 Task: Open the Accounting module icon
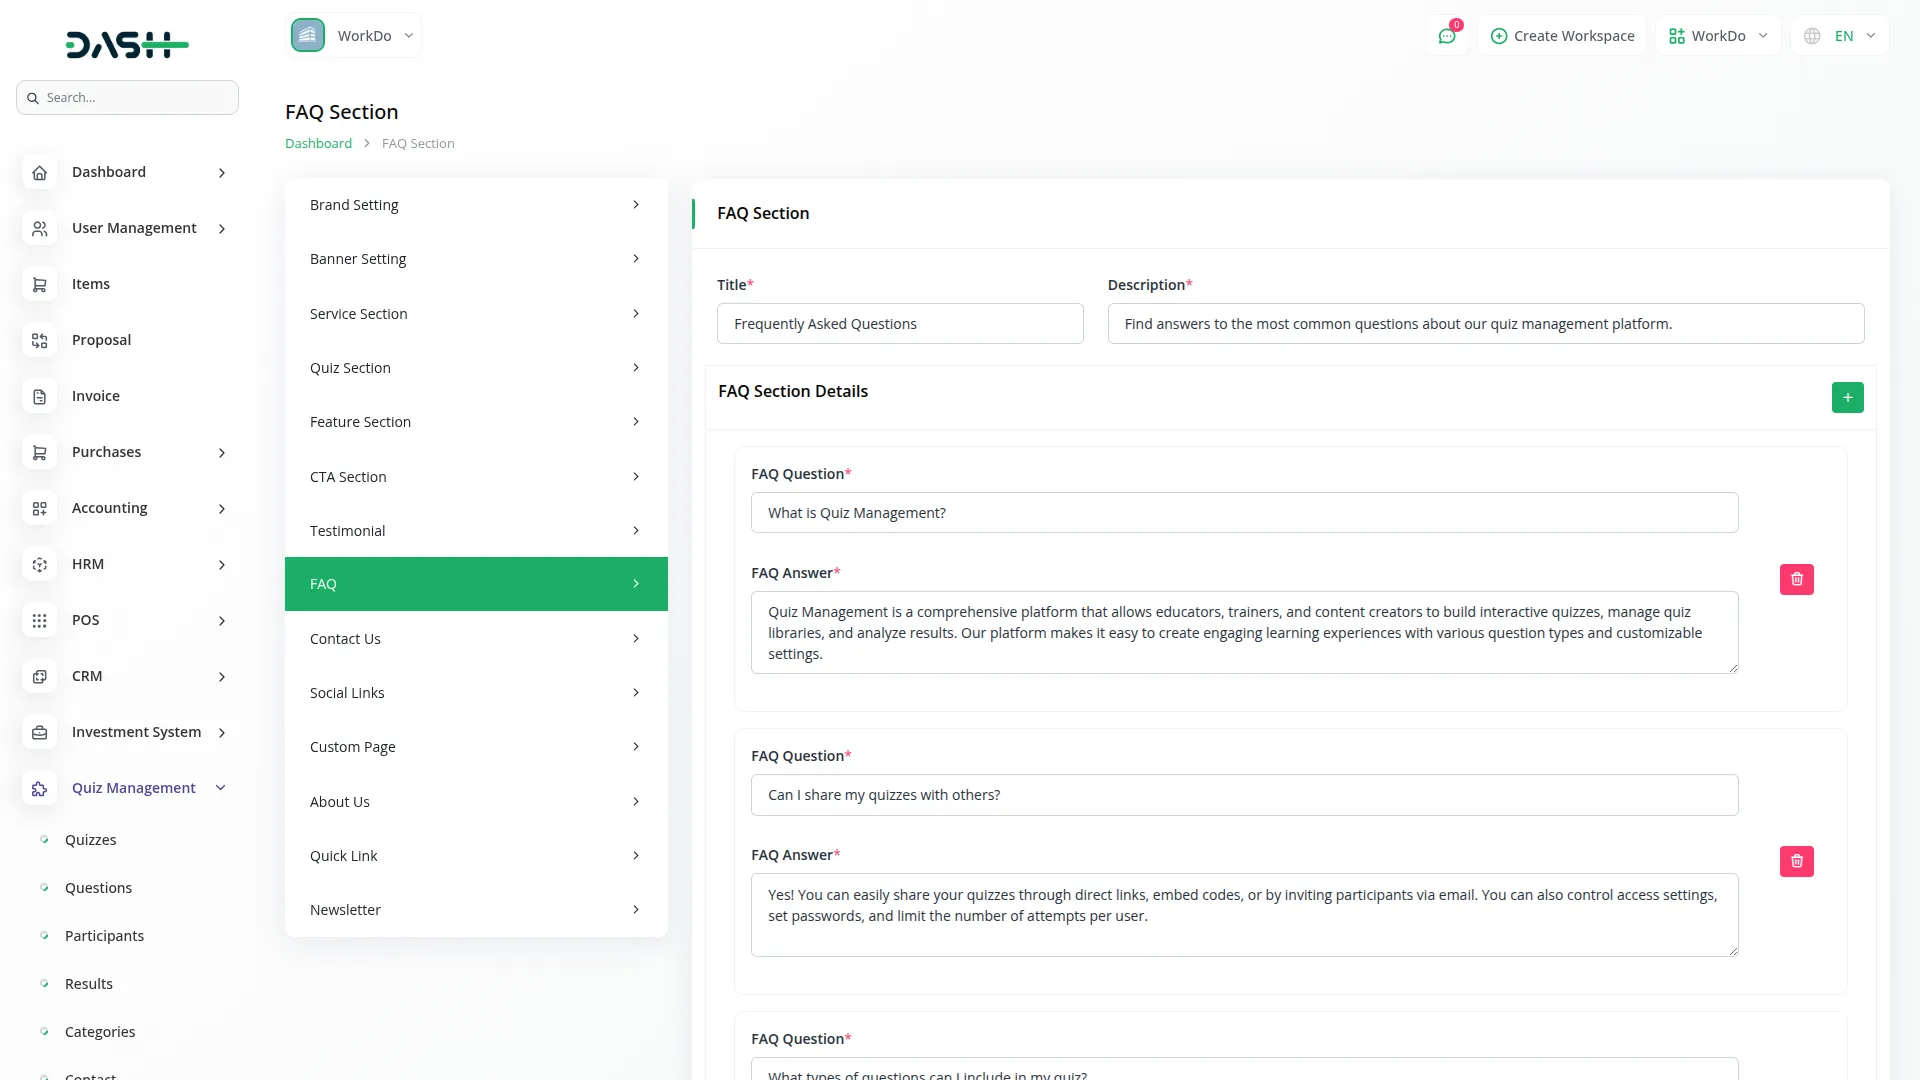39,508
